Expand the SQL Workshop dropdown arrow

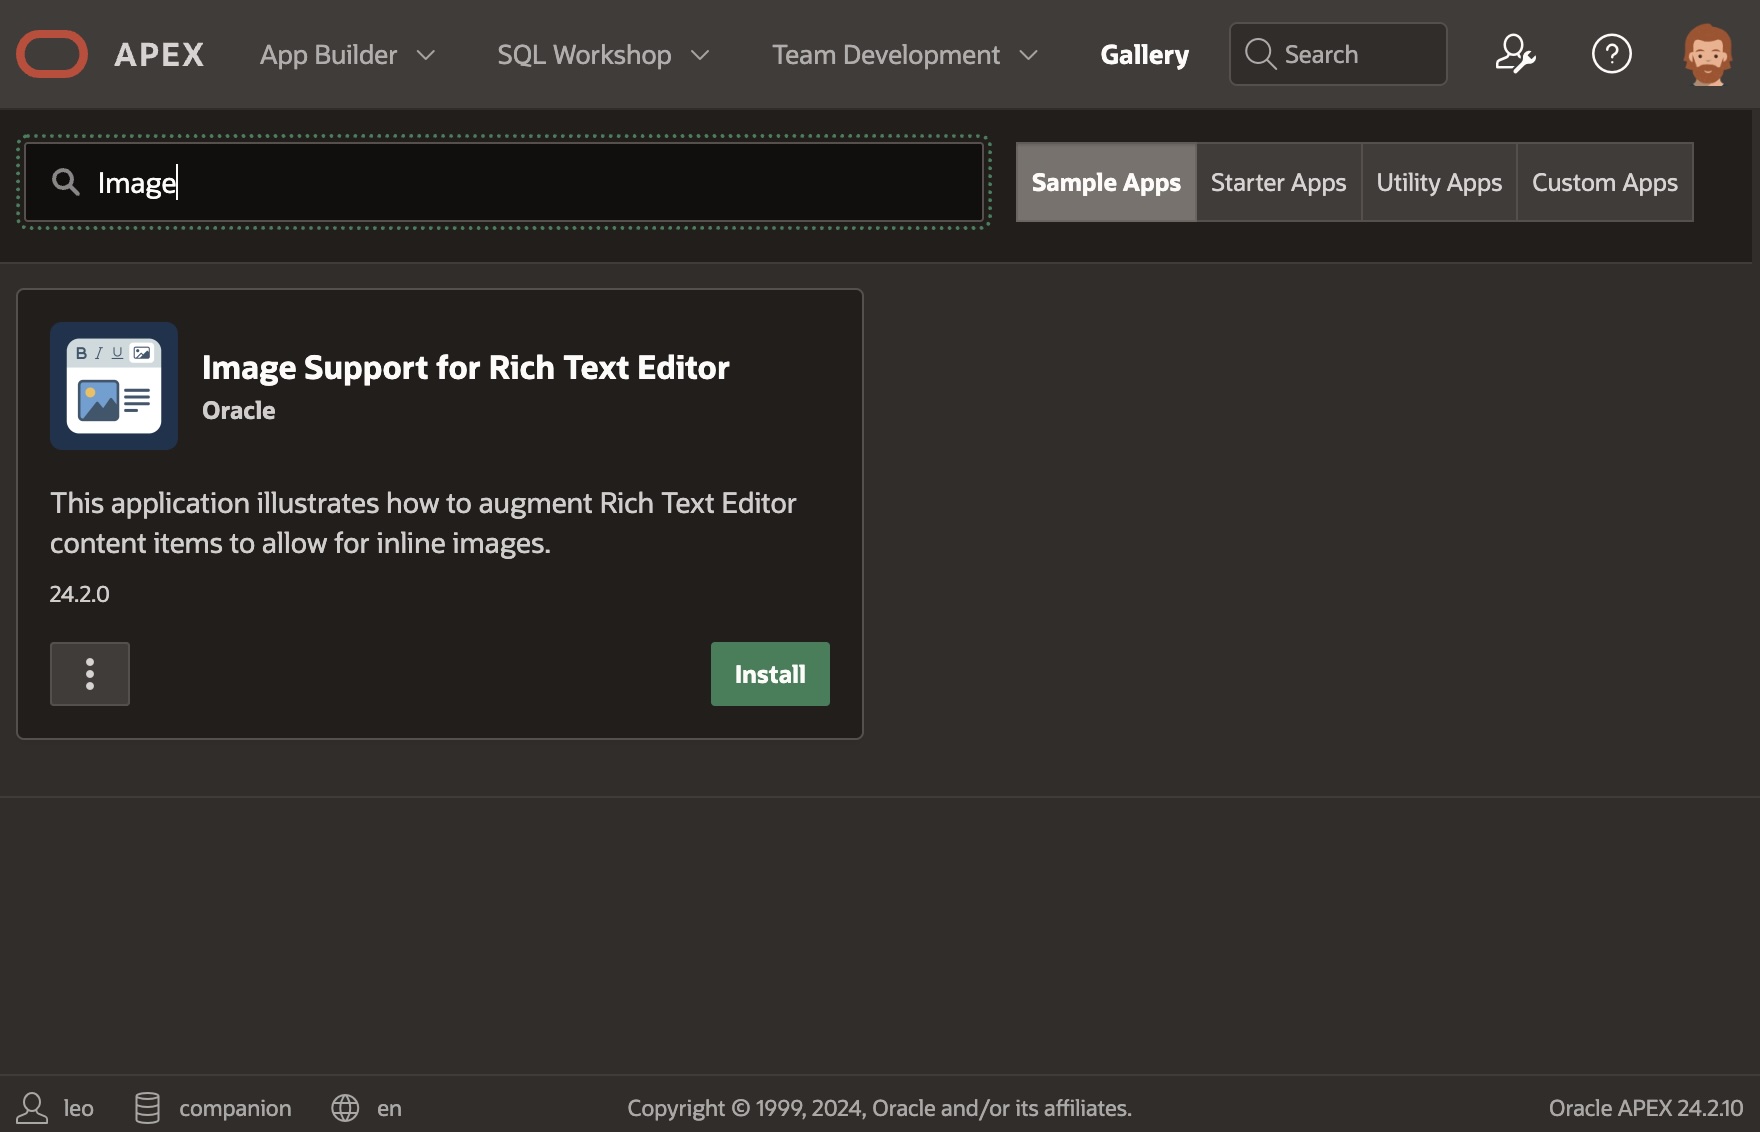coord(700,55)
